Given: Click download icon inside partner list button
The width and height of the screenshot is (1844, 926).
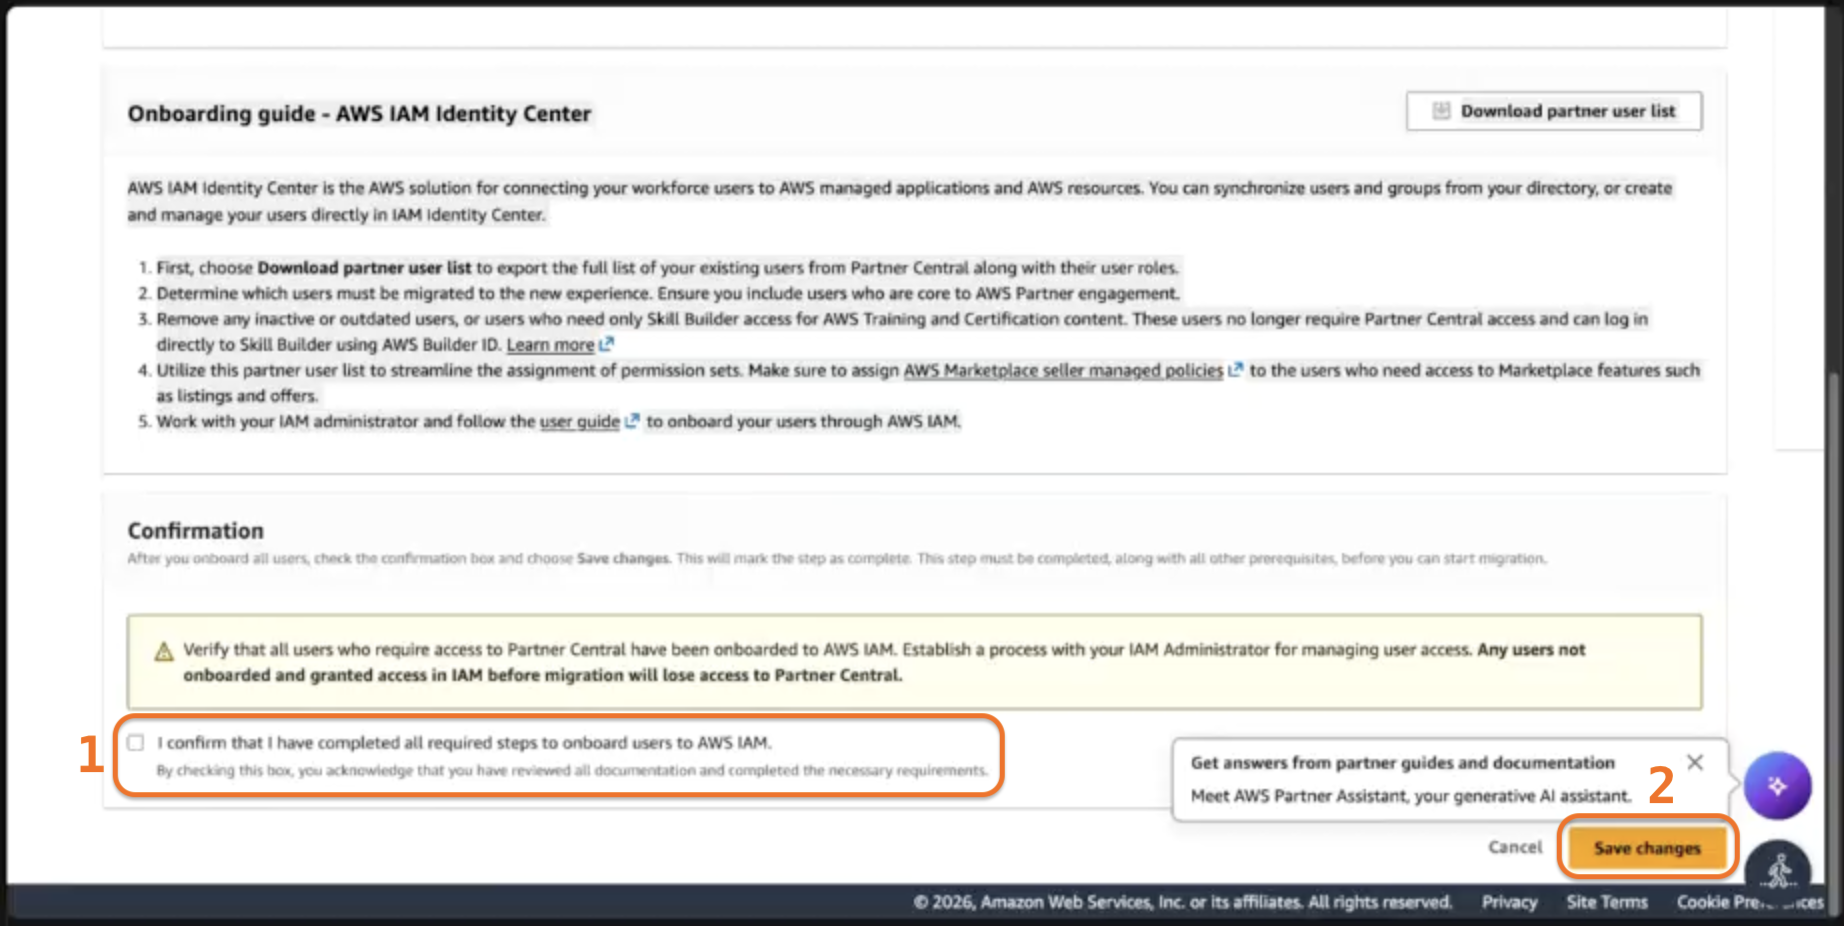Looking at the screenshot, I should [1441, 111].
